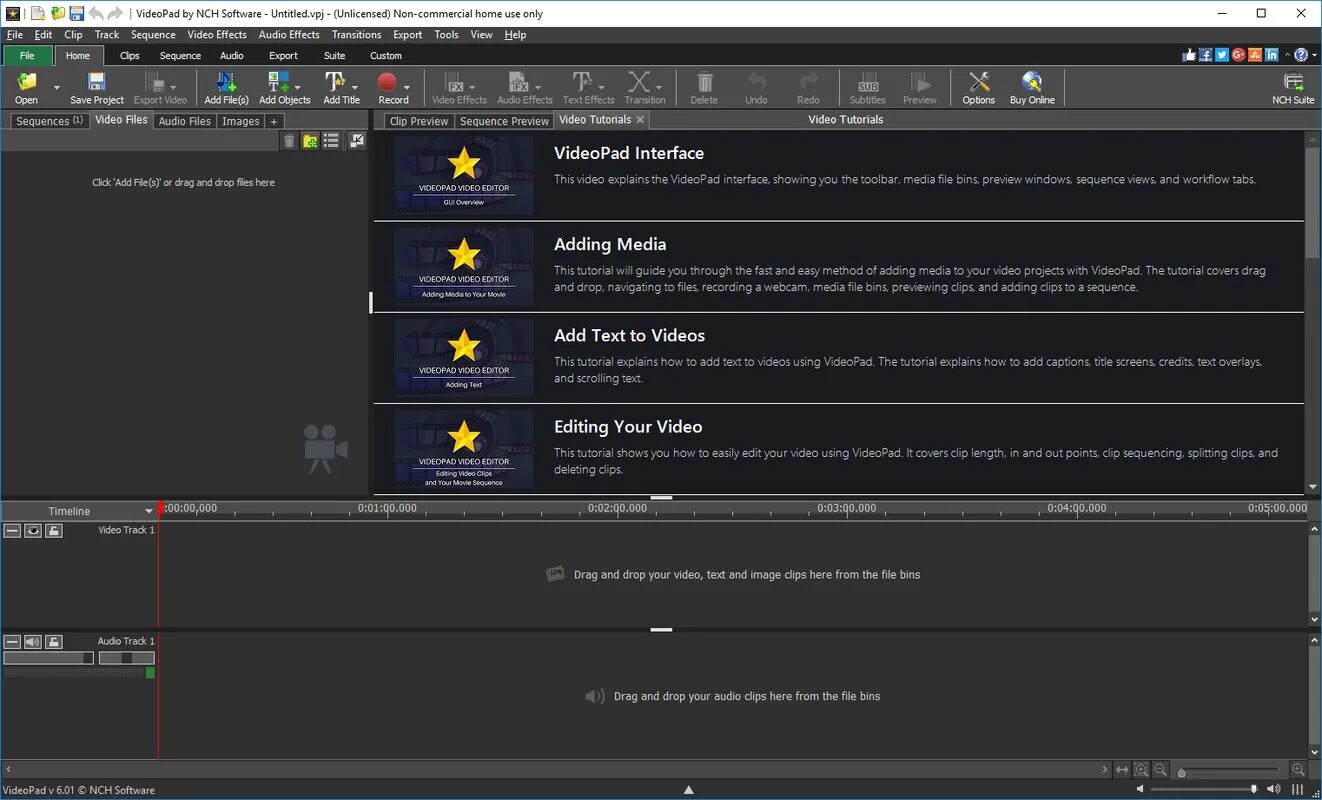This screenshot has height=800, width=1322.
Task: Toggle the lock on Audio Track 1
Action: pos(54,641)
